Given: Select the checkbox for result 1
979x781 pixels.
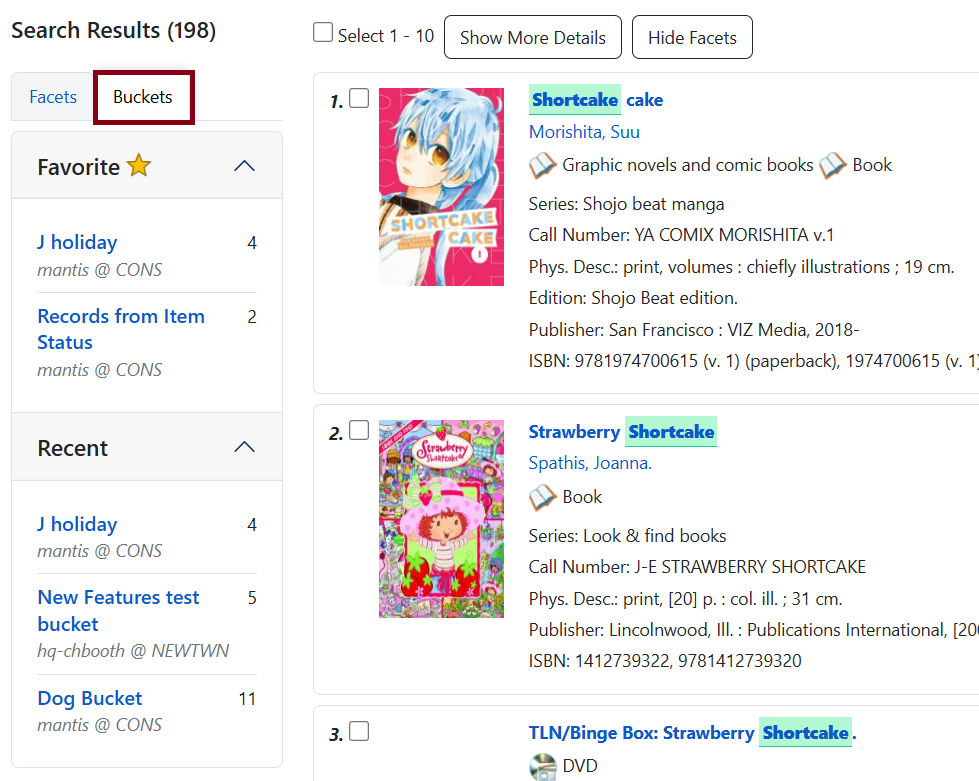Looking at the screenshot, I should point(359,98).
